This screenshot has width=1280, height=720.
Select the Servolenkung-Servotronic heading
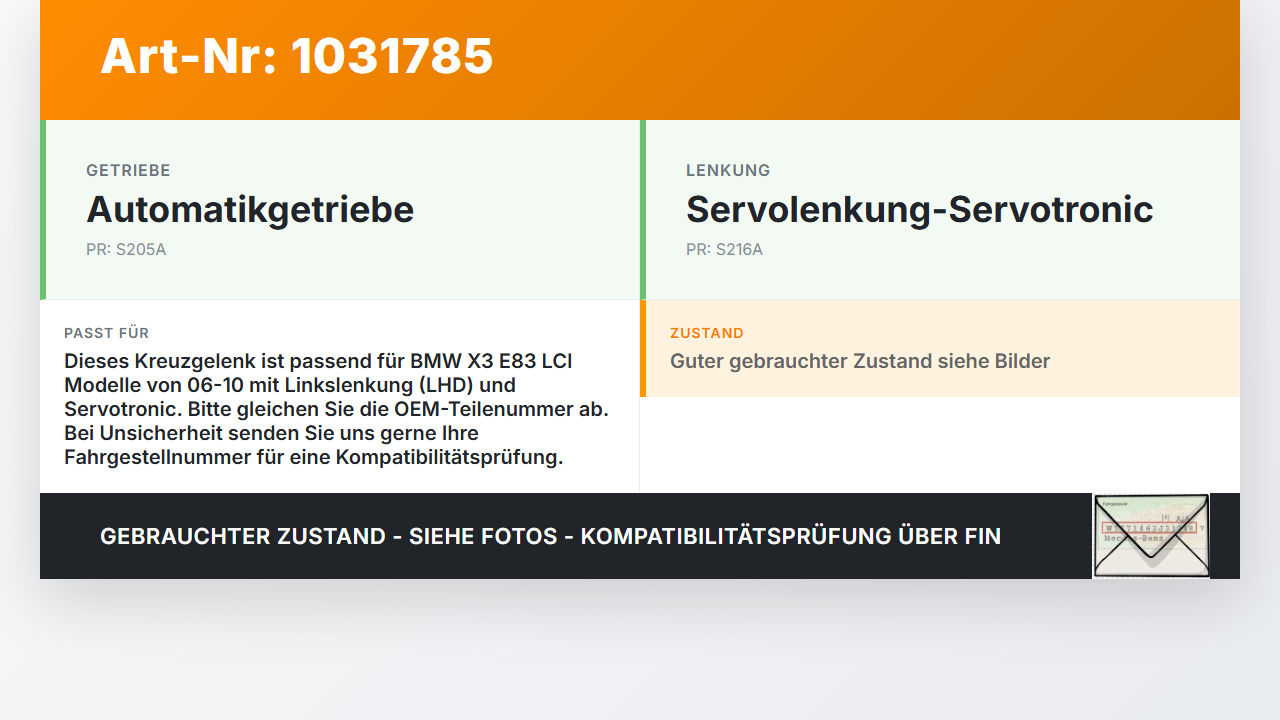click(919, 209)
